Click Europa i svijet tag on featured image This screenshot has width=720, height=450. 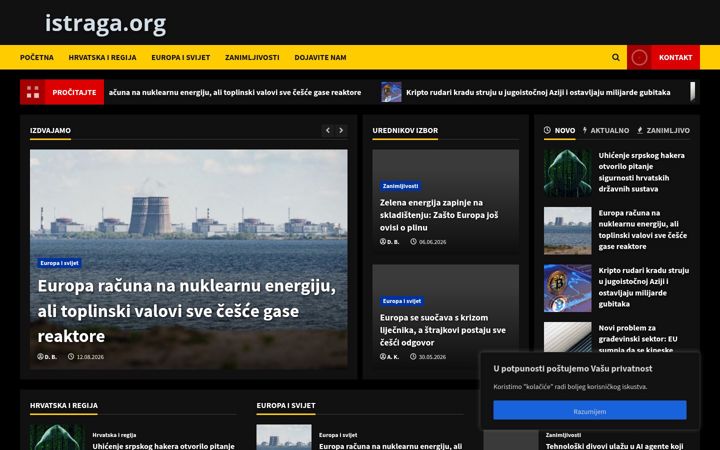pos(59,263)
